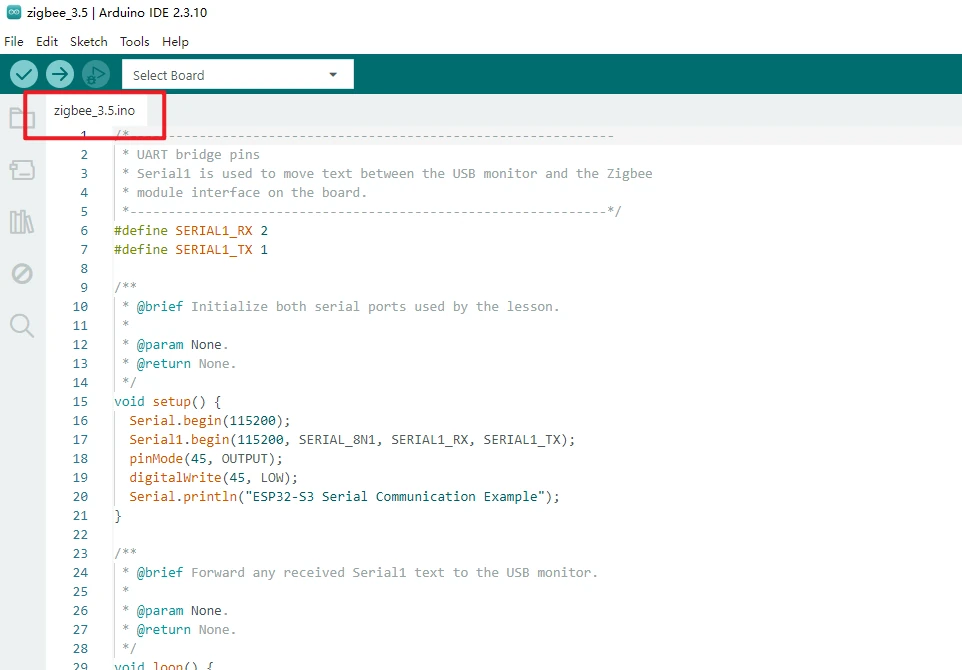Open the Search sidebar magnifier icon
962x670 pixels.
click(22, 325)
